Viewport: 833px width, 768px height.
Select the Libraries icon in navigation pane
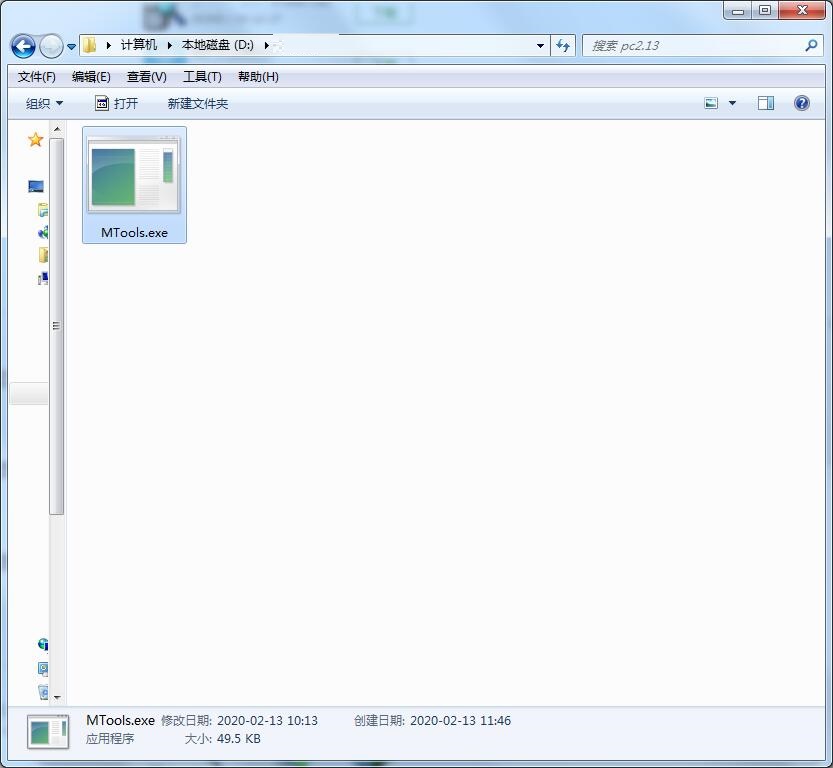click(x=43, y=210)
